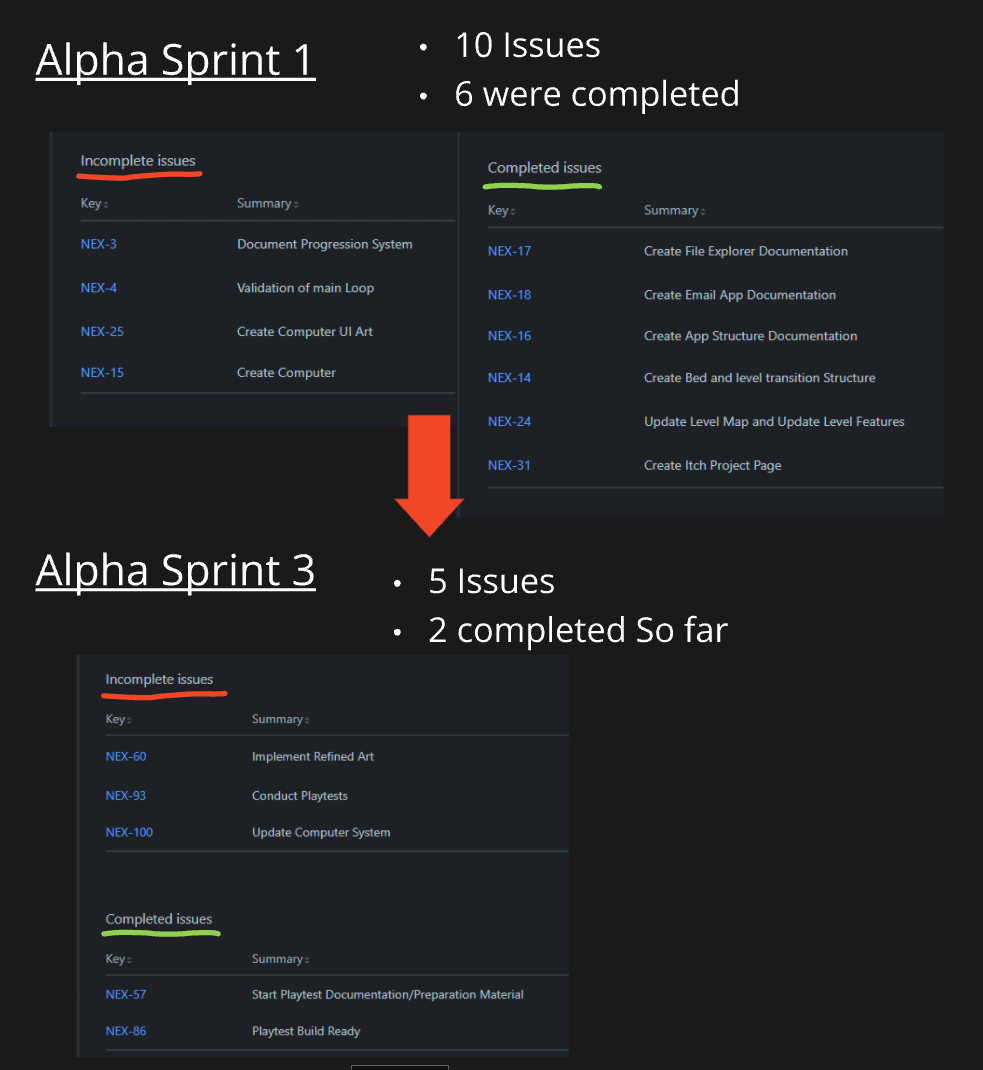Click the Alpha Sprint 1 heading

tap(175, 60)
